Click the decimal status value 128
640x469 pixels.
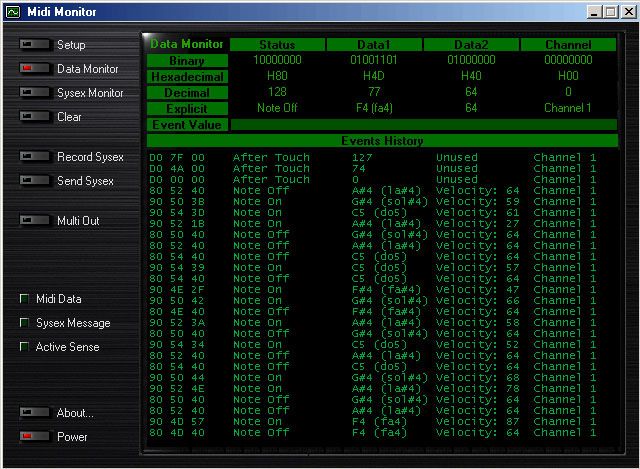point(277,92)
